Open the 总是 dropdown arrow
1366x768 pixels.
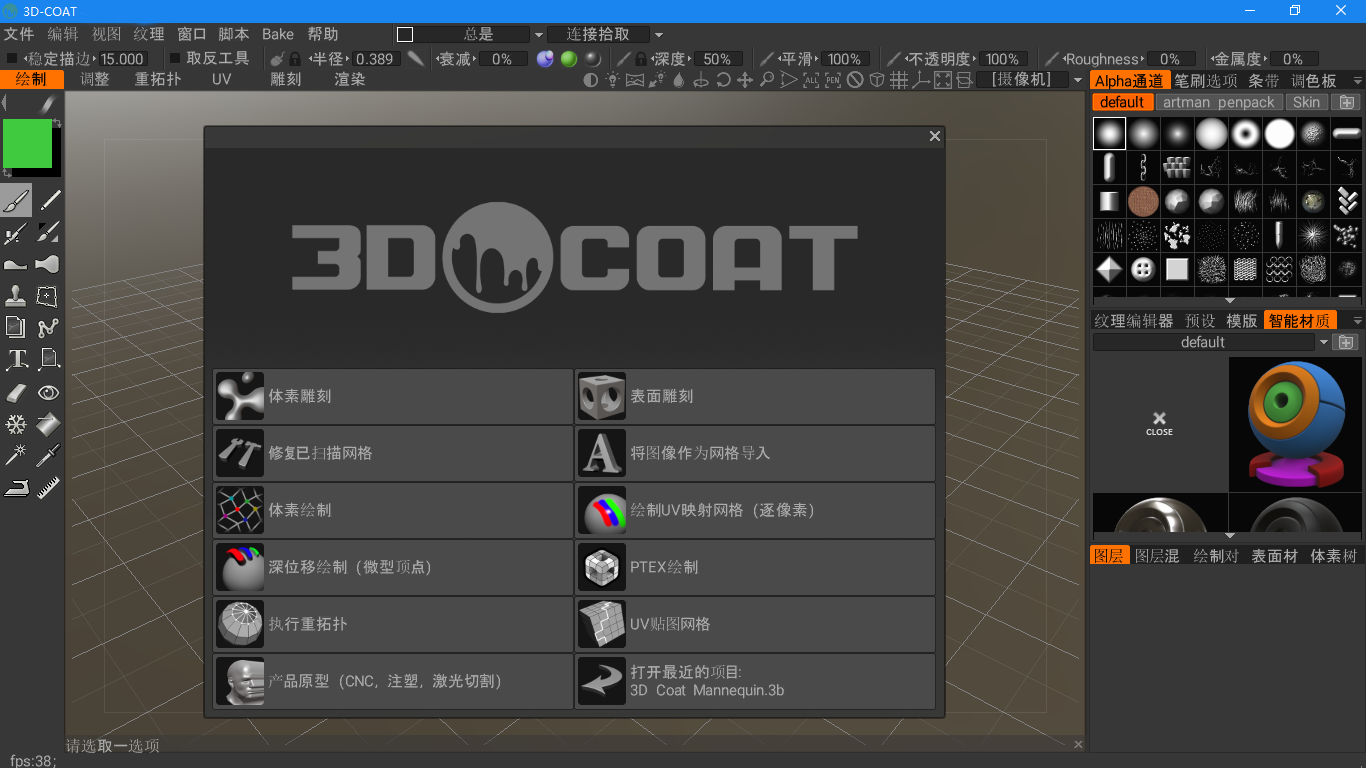539,35
